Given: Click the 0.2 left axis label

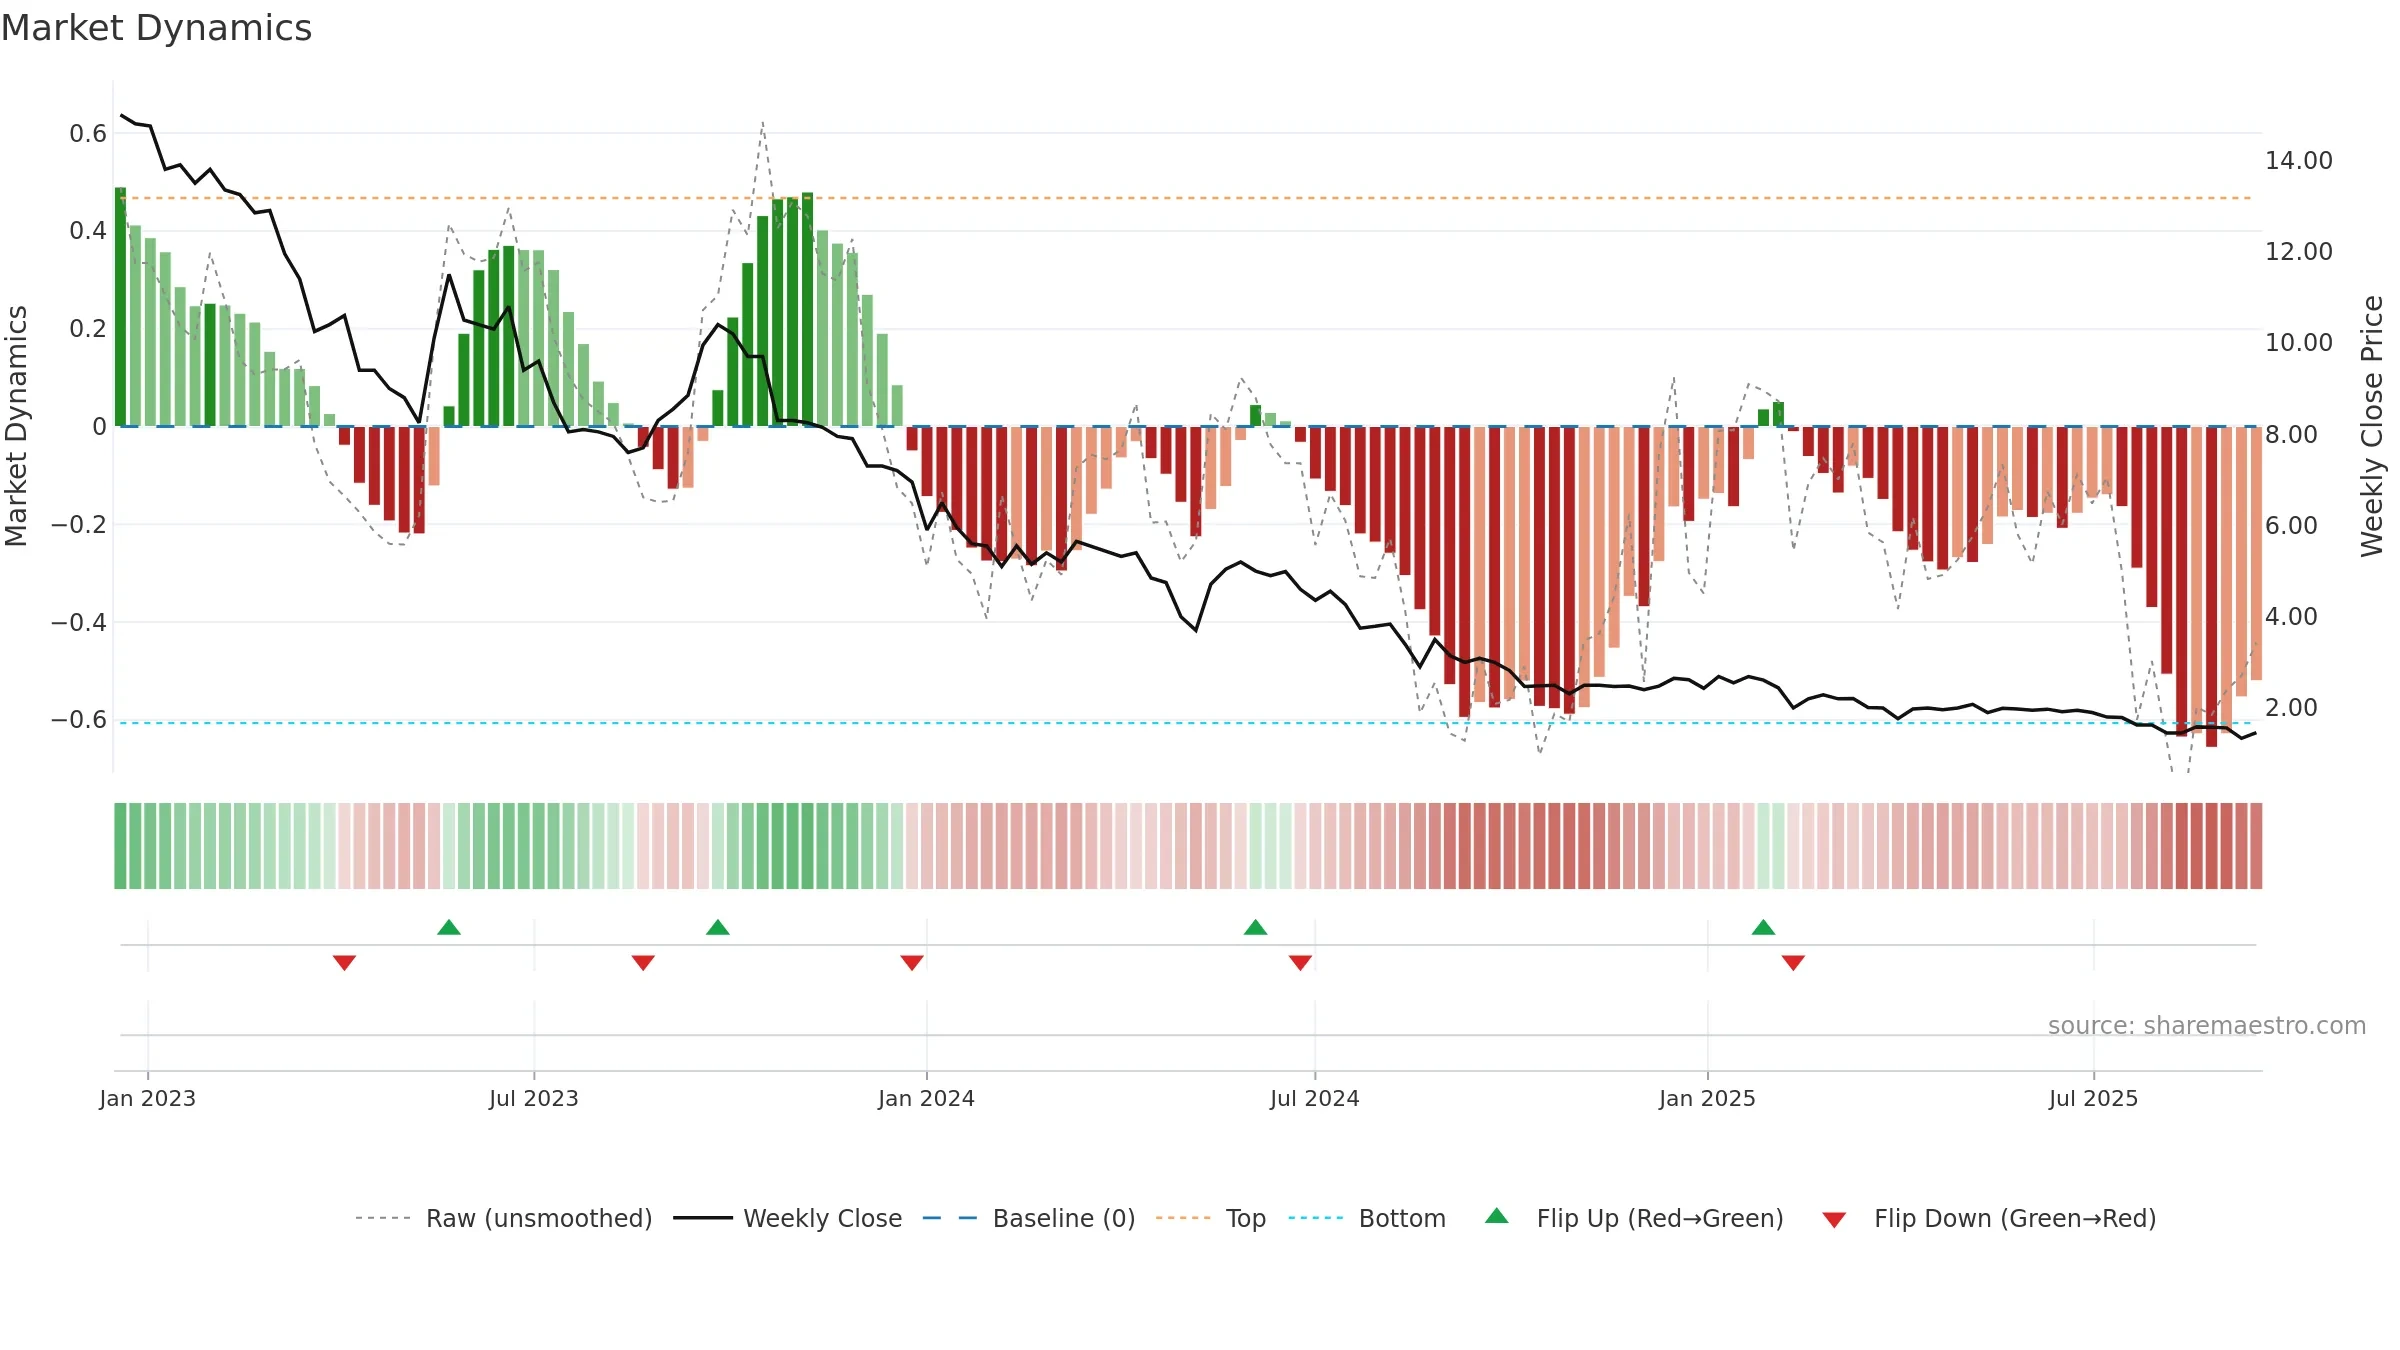Looking at the screenshot, I should [88, 328].
